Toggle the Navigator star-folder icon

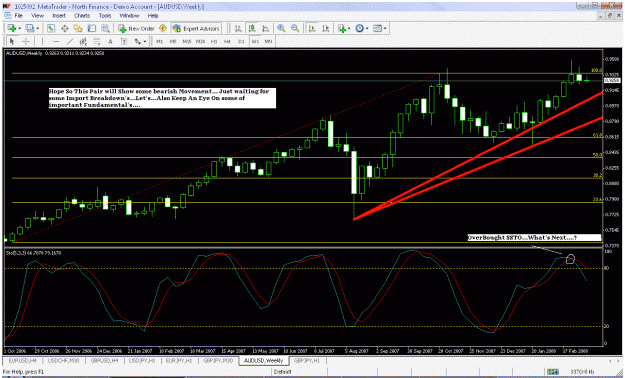pyautogui.click(x=78, y=28)
